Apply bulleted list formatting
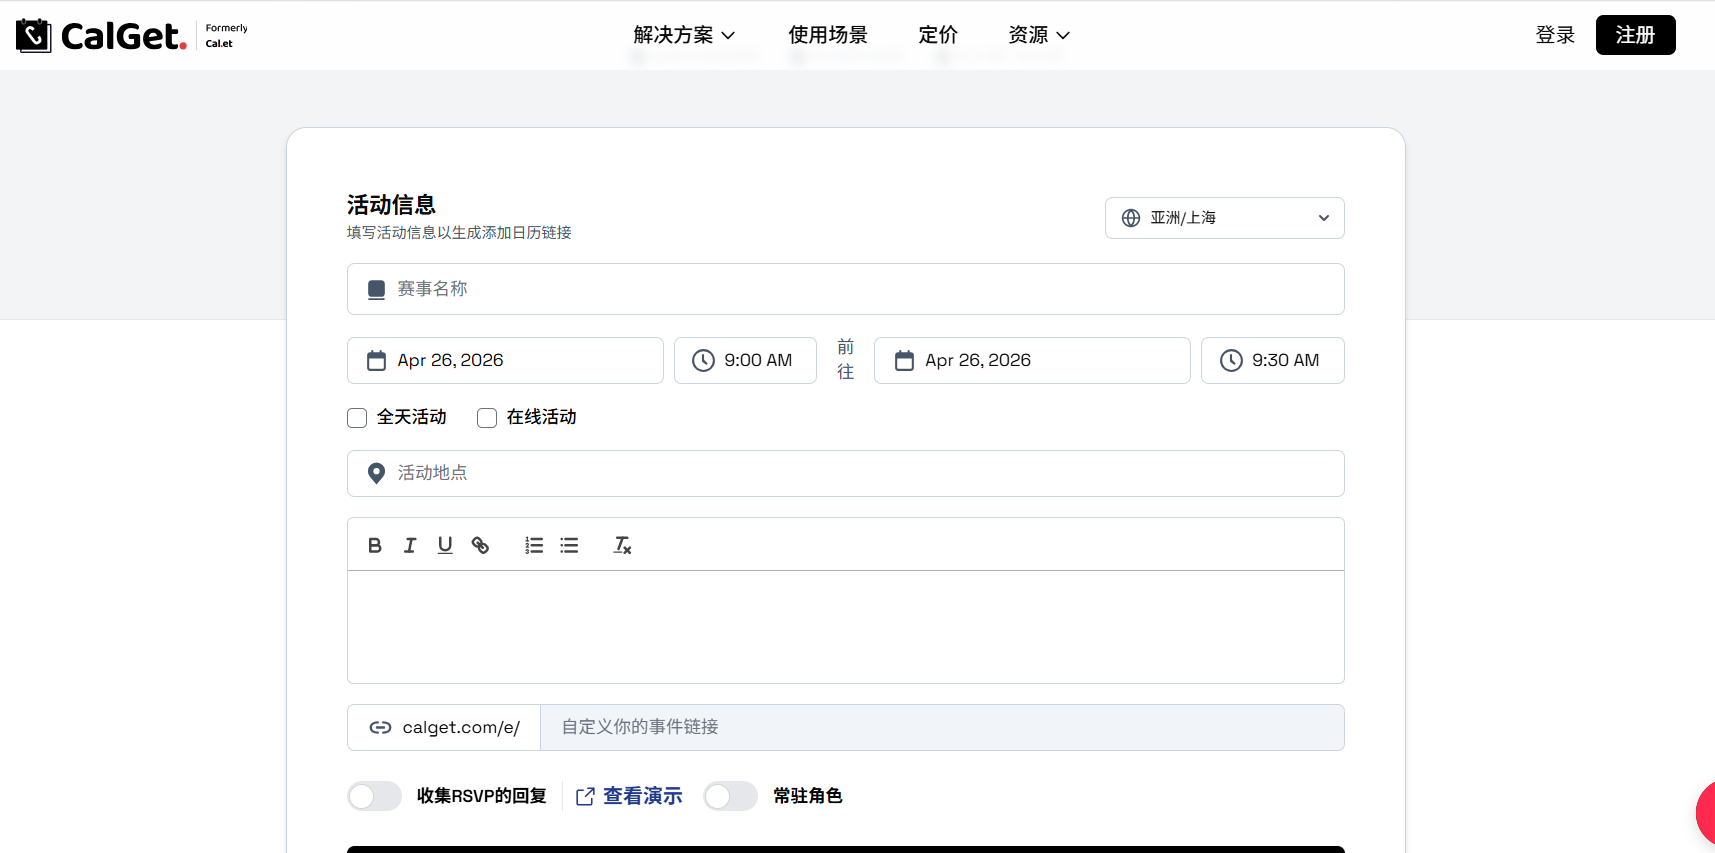This screenshot has width=1715, height=853. (569, 545)
